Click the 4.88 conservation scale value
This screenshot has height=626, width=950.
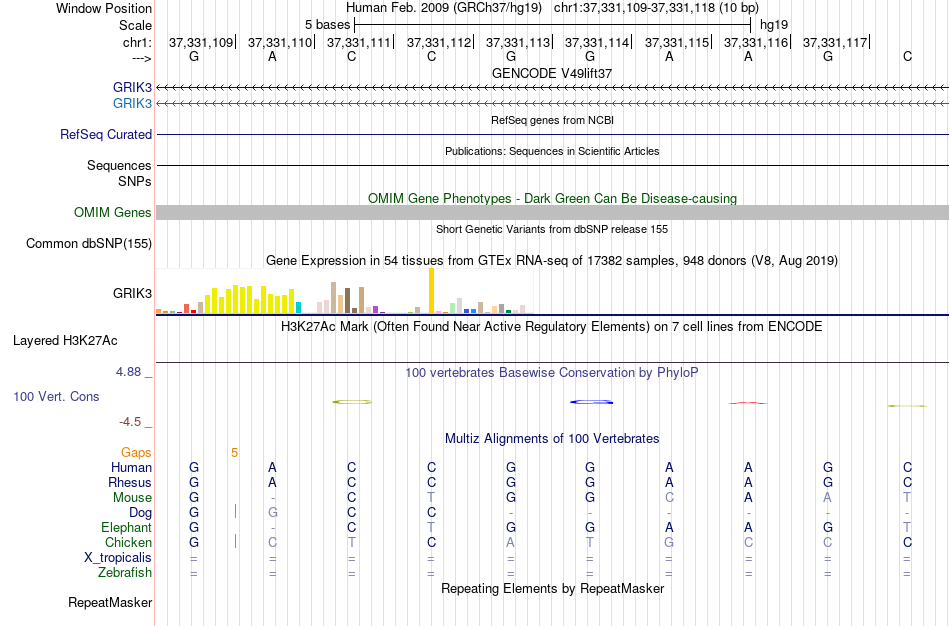[128, 371]
